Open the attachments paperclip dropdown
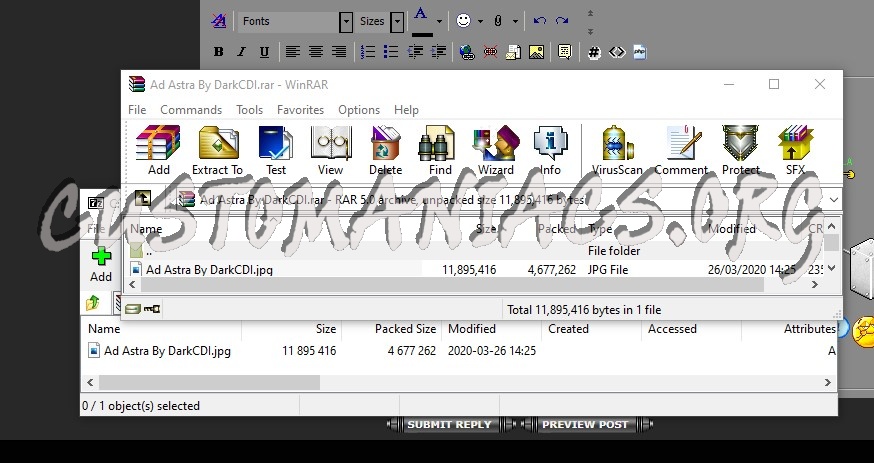This screenshot has width=874, height=463. click(x=515, y=22)
